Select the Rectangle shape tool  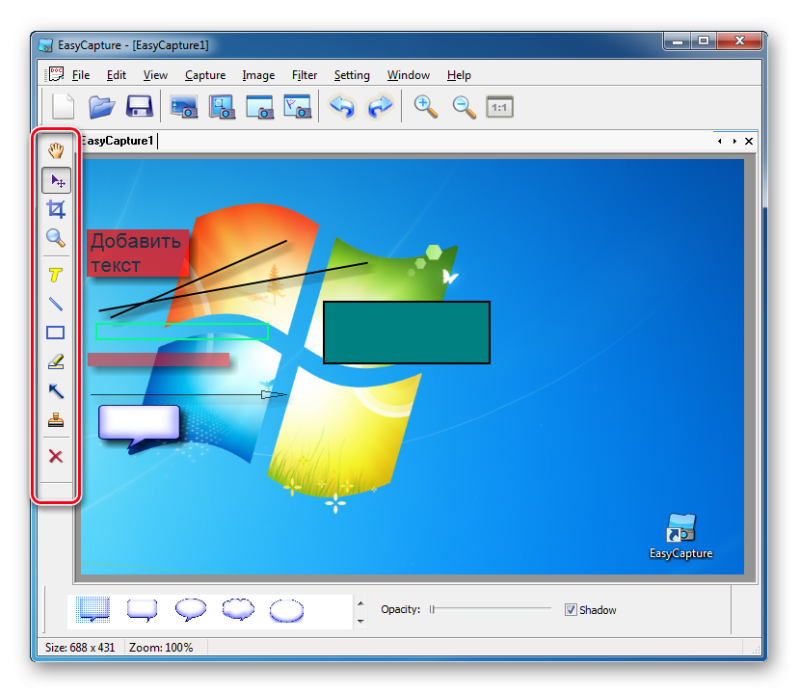tap(56, 333)
